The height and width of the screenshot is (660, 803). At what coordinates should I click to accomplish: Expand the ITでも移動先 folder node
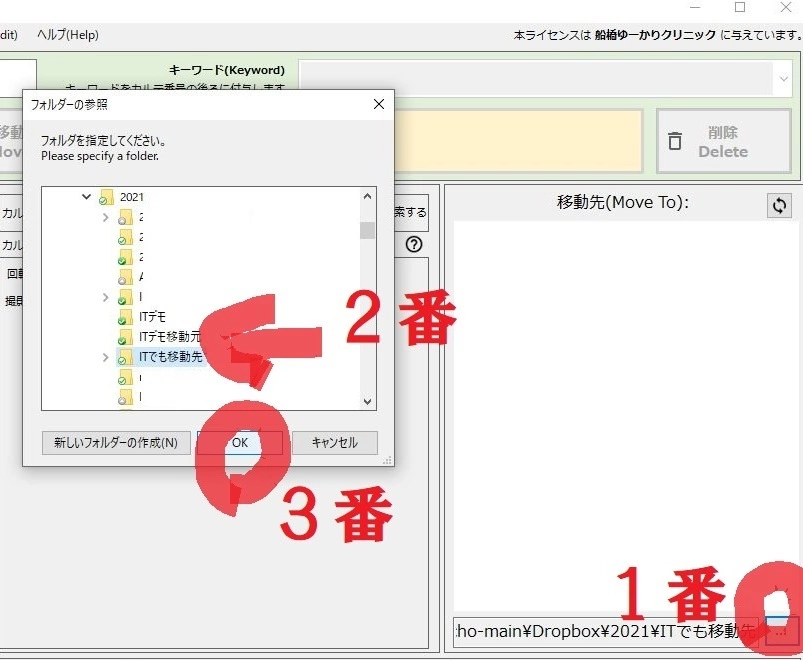106,357
